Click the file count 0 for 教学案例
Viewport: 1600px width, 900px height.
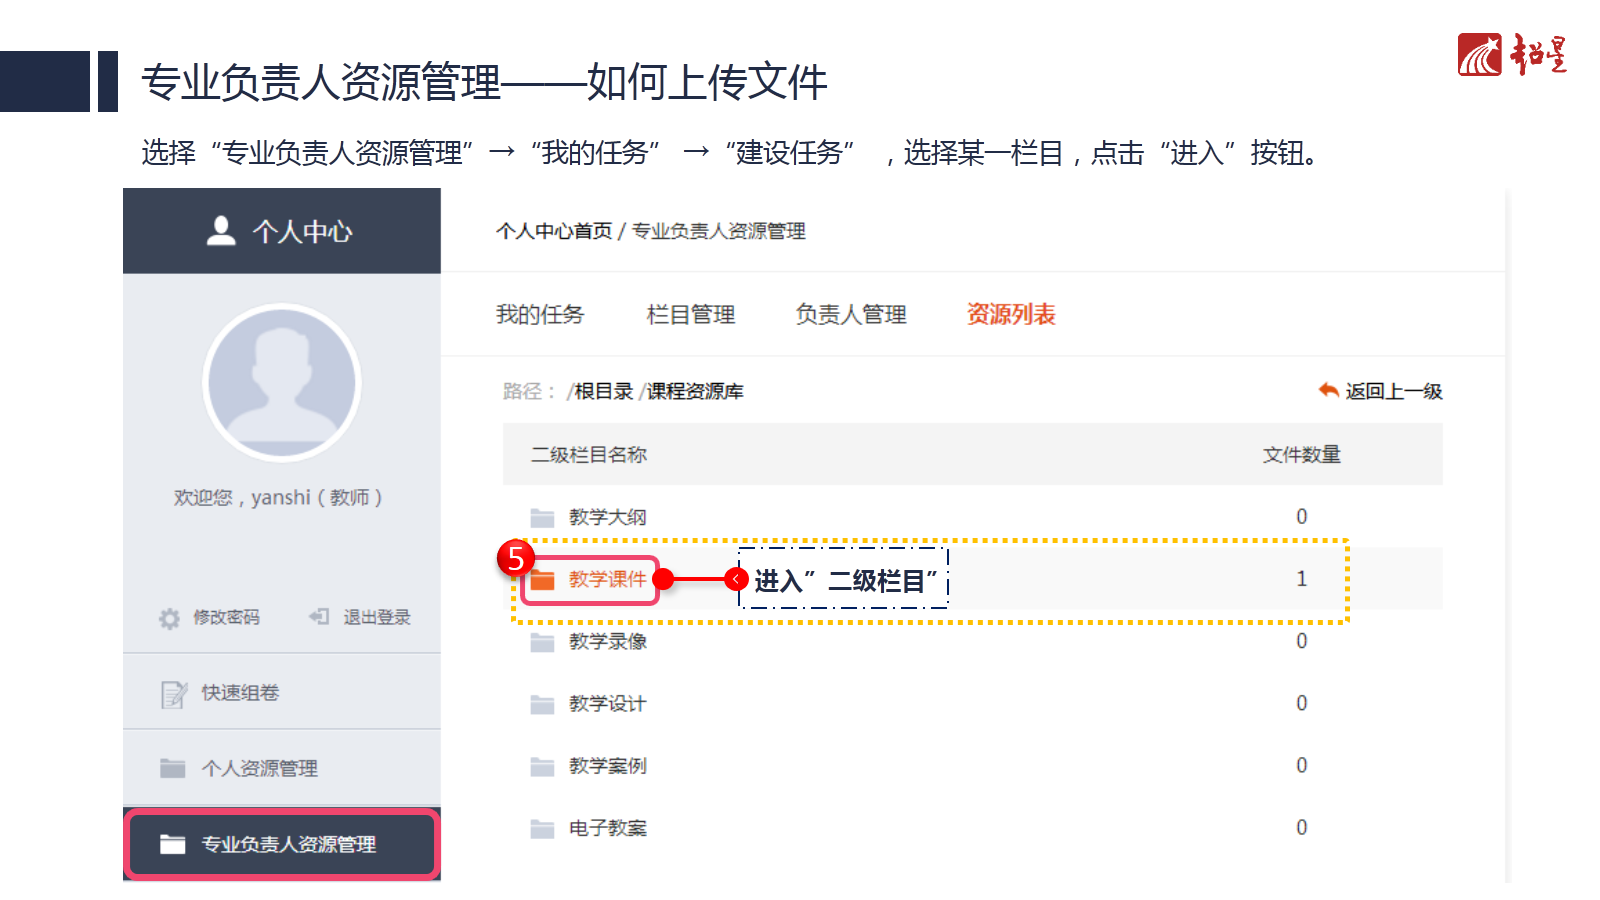click(x=1302, y=765)
